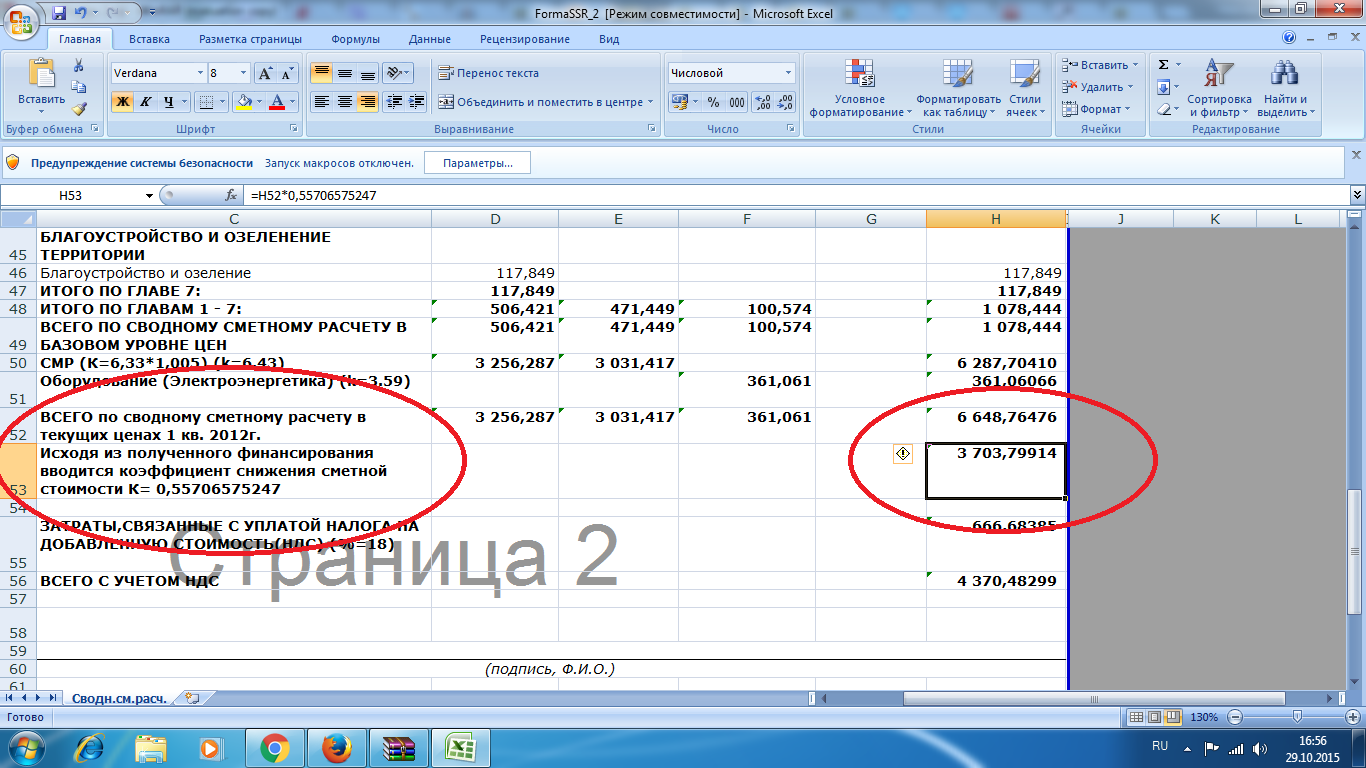Adjust the zoom slider handle
The image size is (1366, 768).
[x=1297, y=717]
